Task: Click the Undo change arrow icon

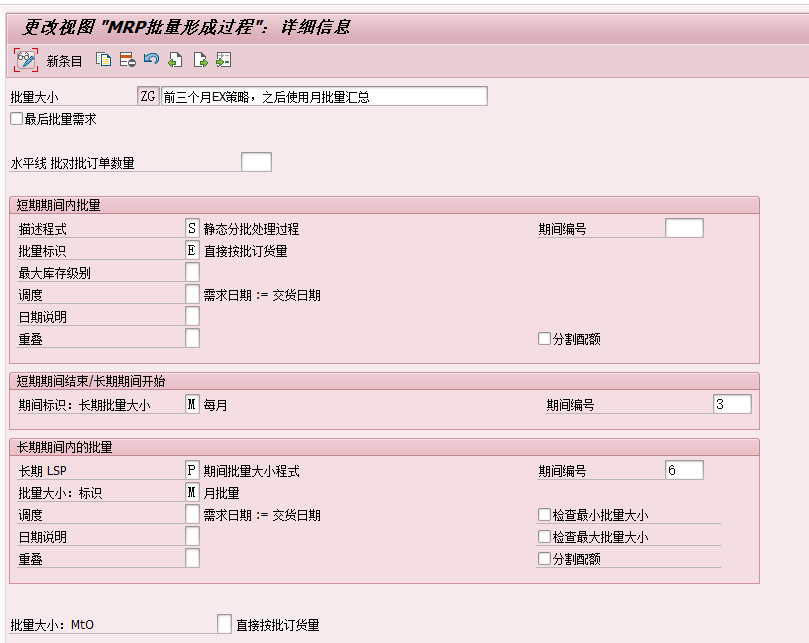Action: click(x=151, y=59)
